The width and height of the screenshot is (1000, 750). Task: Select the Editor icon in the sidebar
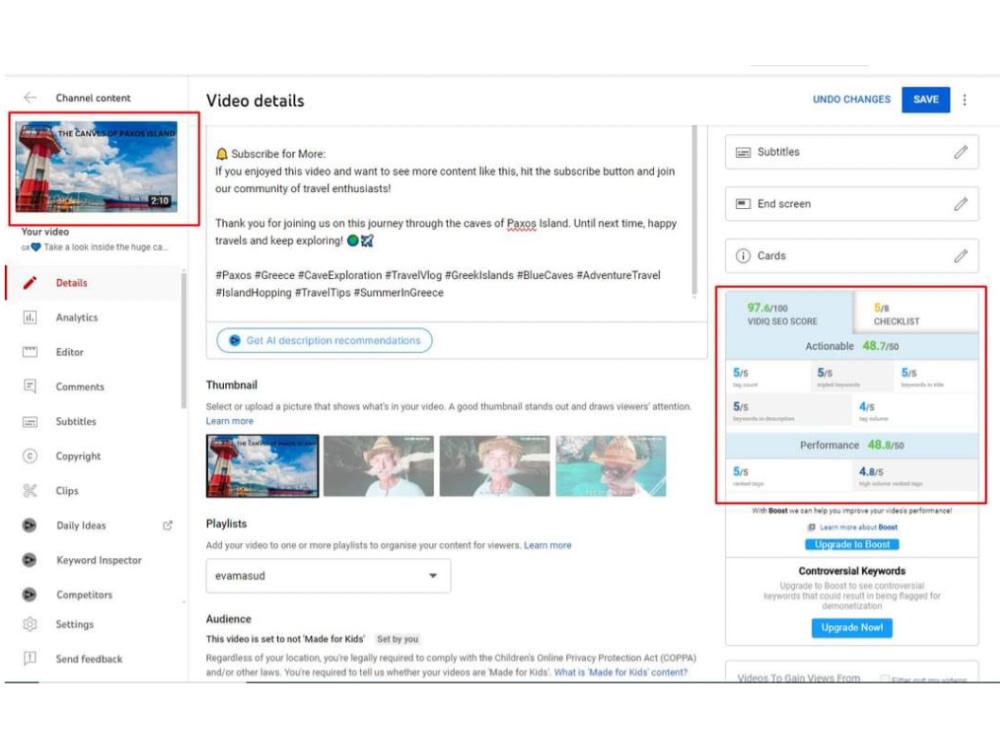(x=33, y=351)
